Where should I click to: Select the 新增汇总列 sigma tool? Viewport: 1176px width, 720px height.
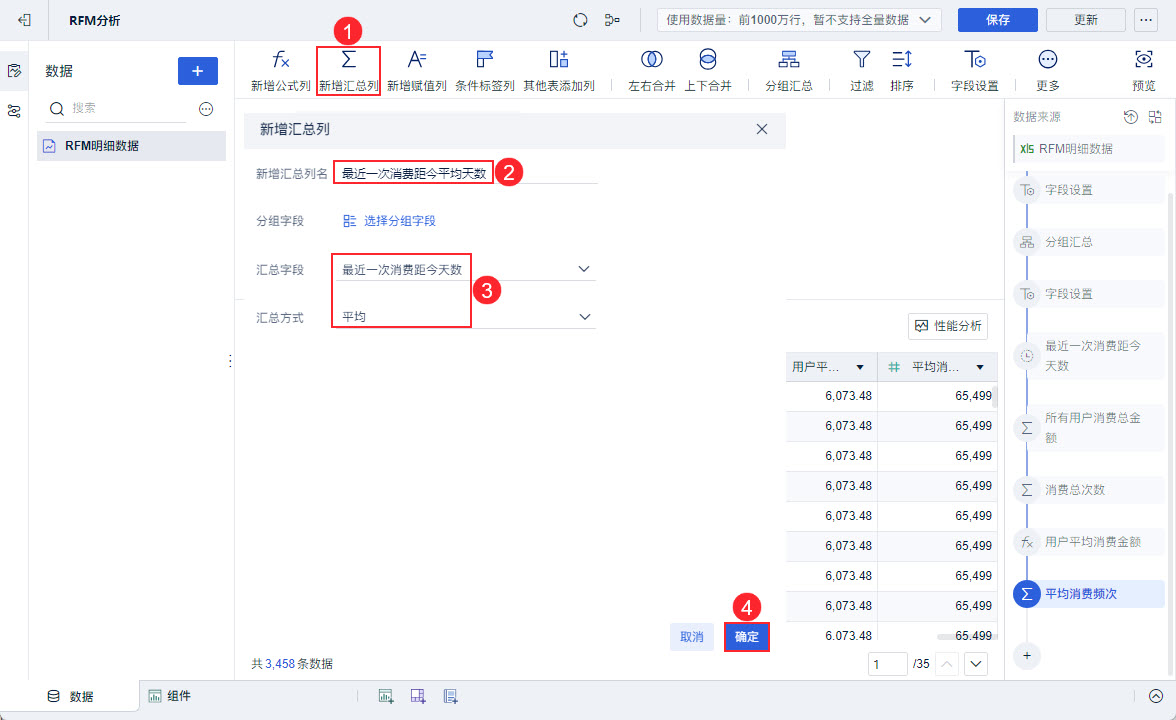[x=349, y=70]
